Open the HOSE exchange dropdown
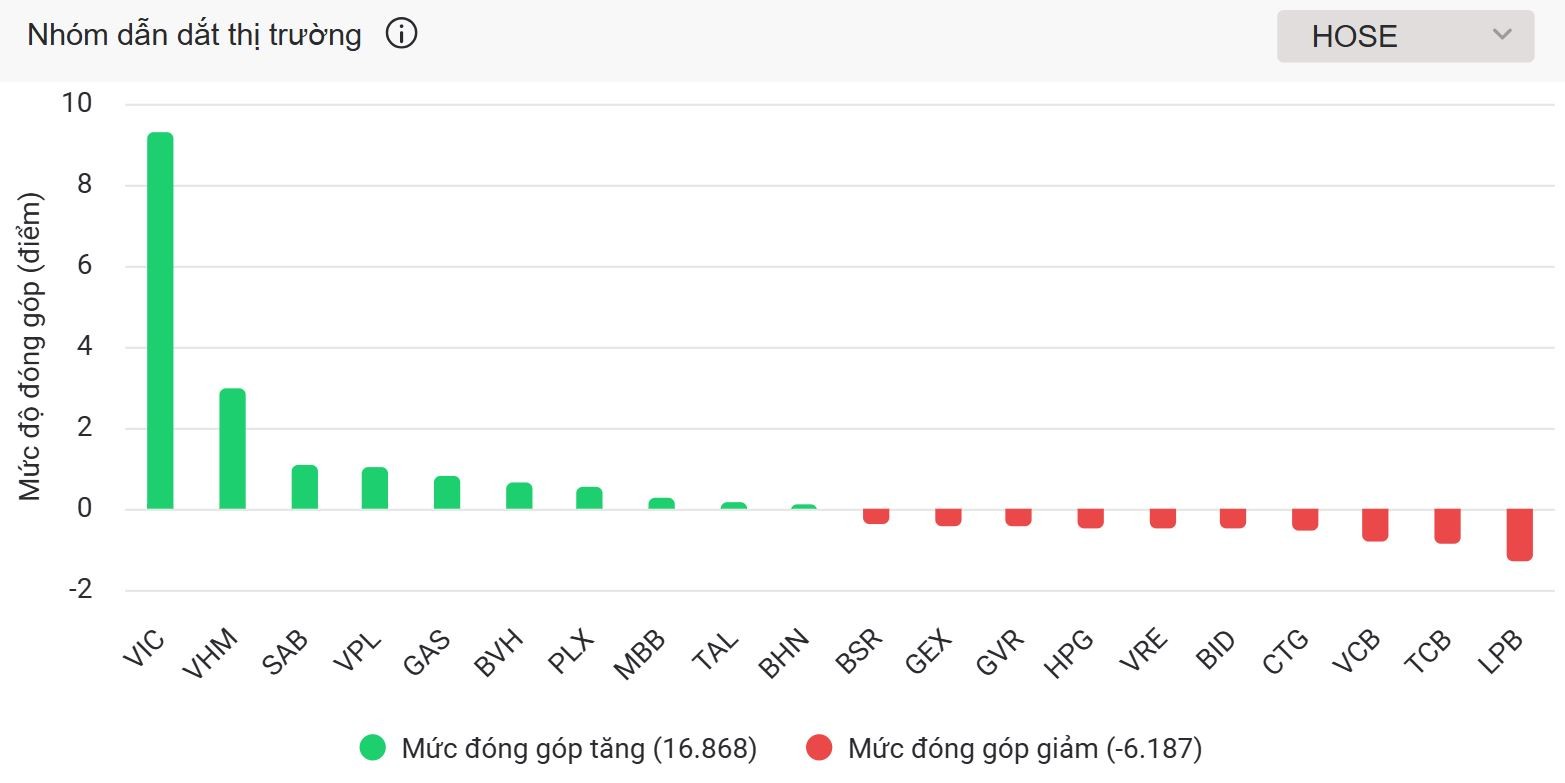The image size is (1565, 783). pyautogui.click(x=1404, y=36)
